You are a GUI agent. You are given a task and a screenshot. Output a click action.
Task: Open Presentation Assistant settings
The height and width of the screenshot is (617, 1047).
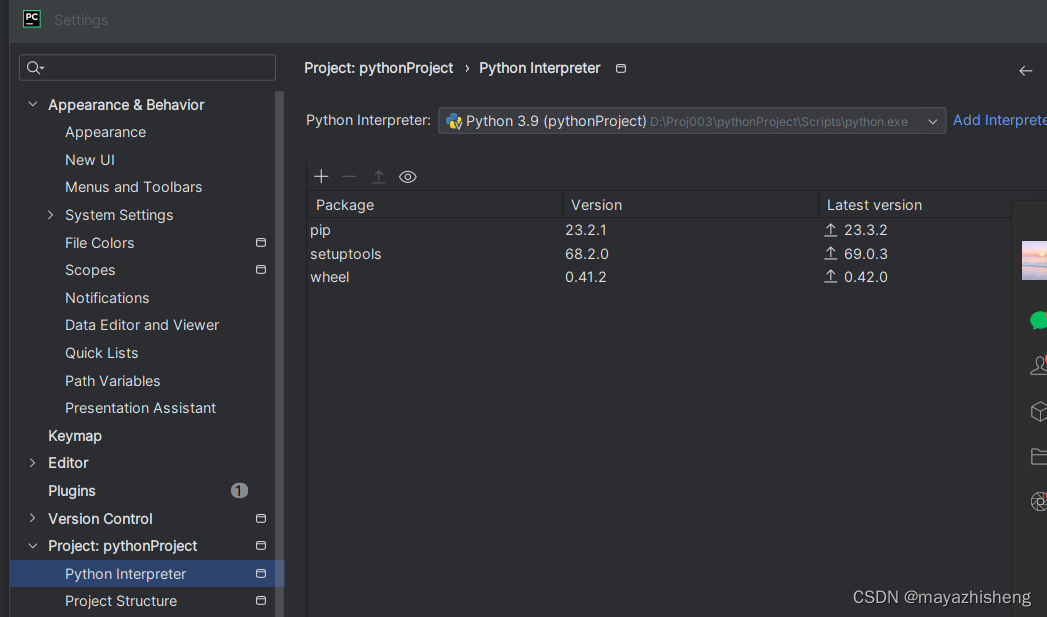pos(140,408)
